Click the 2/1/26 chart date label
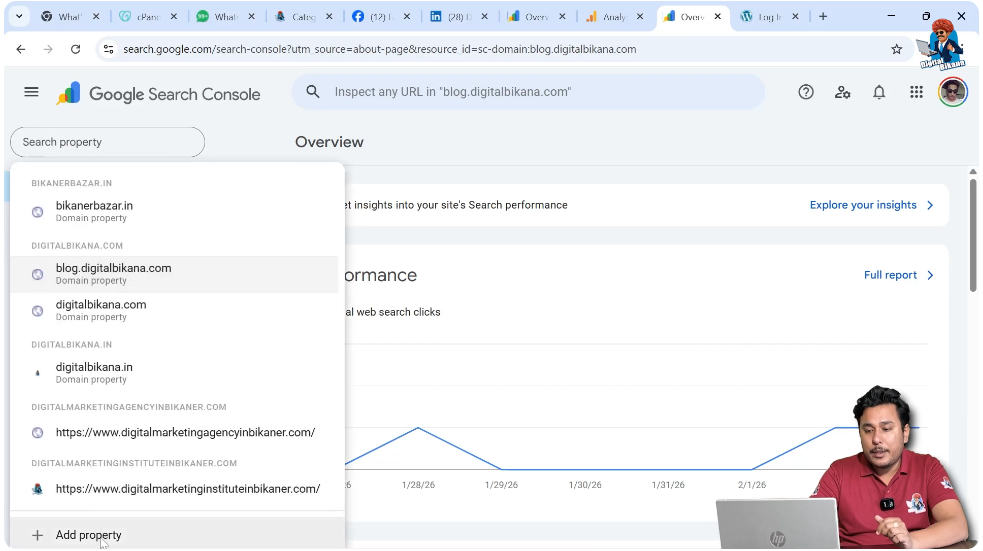Image resolution: width=983 pixels, height=551 pixels. tap(752, 485)
